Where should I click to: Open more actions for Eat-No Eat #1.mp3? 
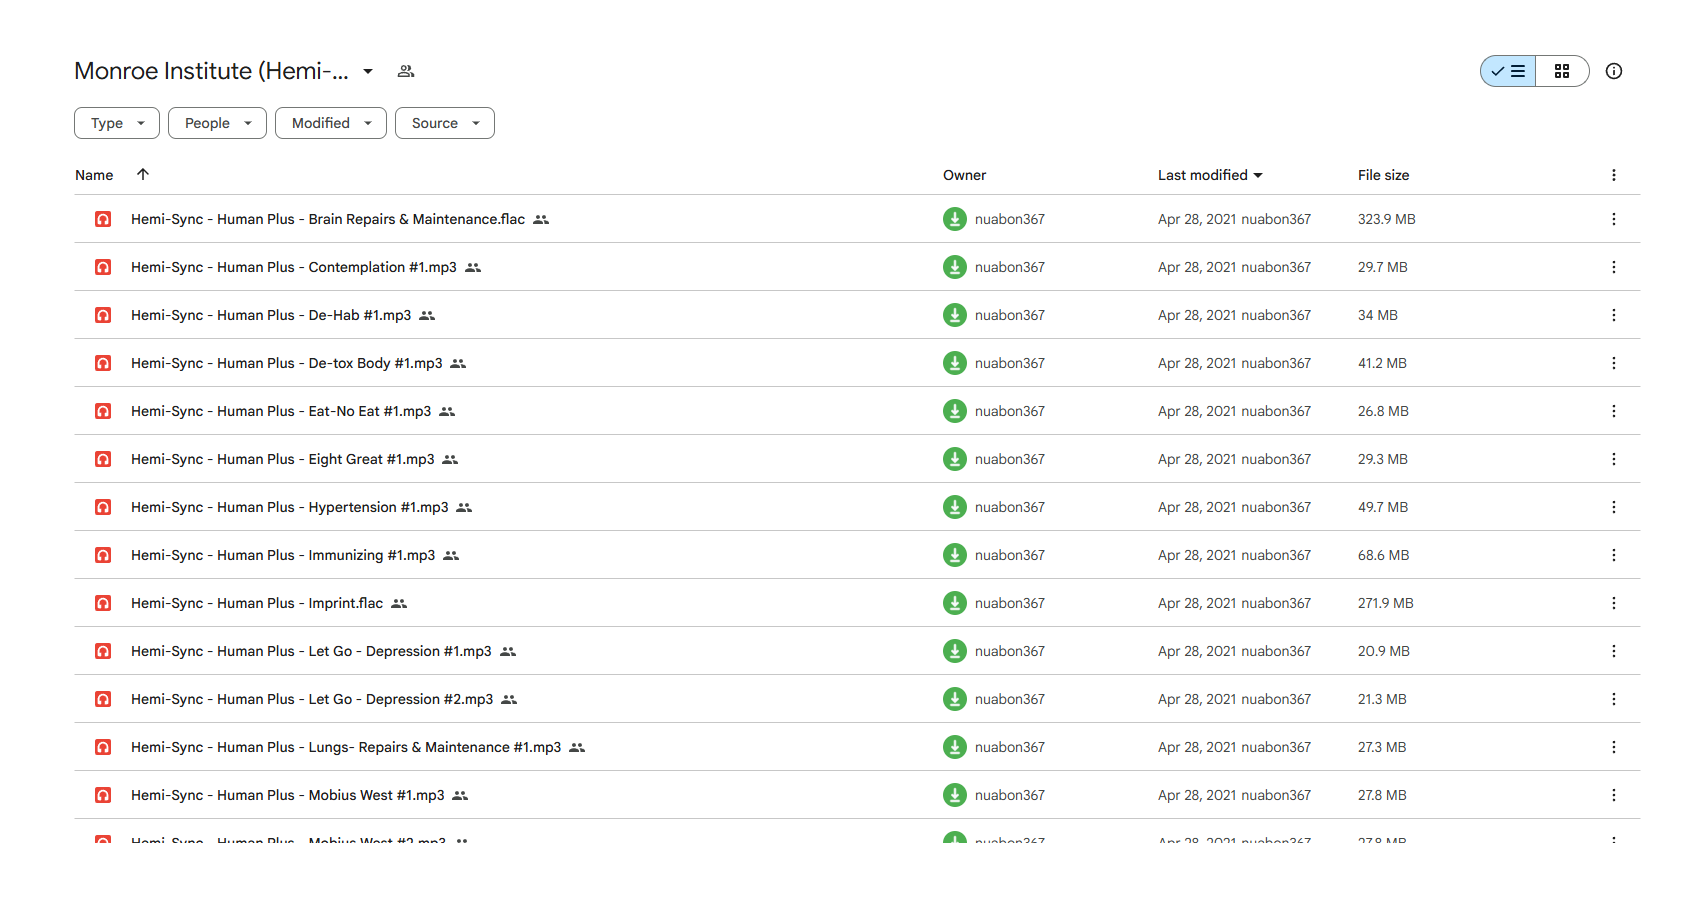1613,411
